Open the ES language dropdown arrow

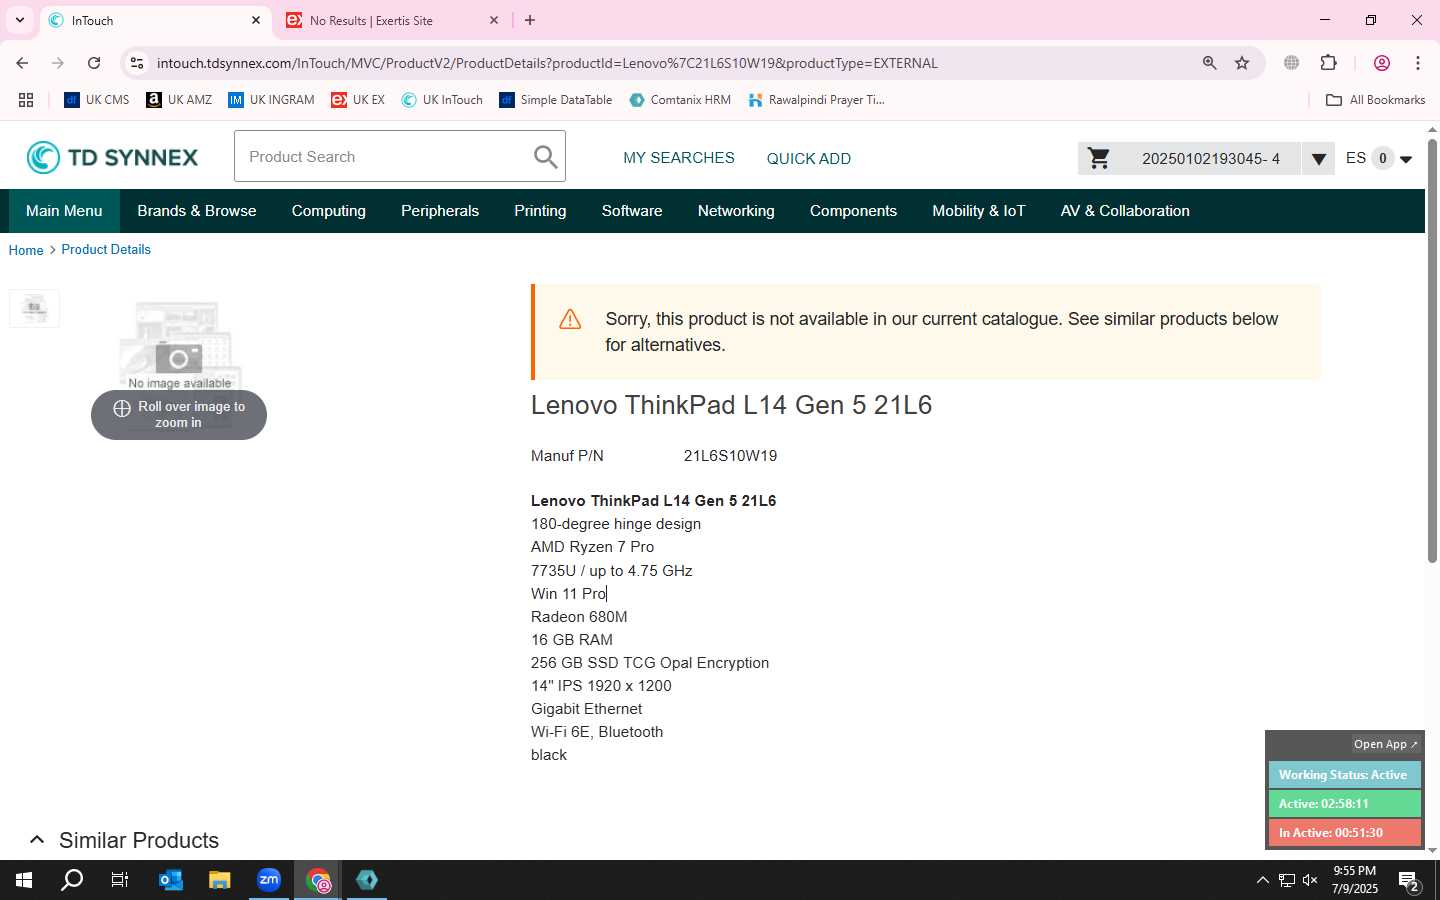coord(1406,159)
